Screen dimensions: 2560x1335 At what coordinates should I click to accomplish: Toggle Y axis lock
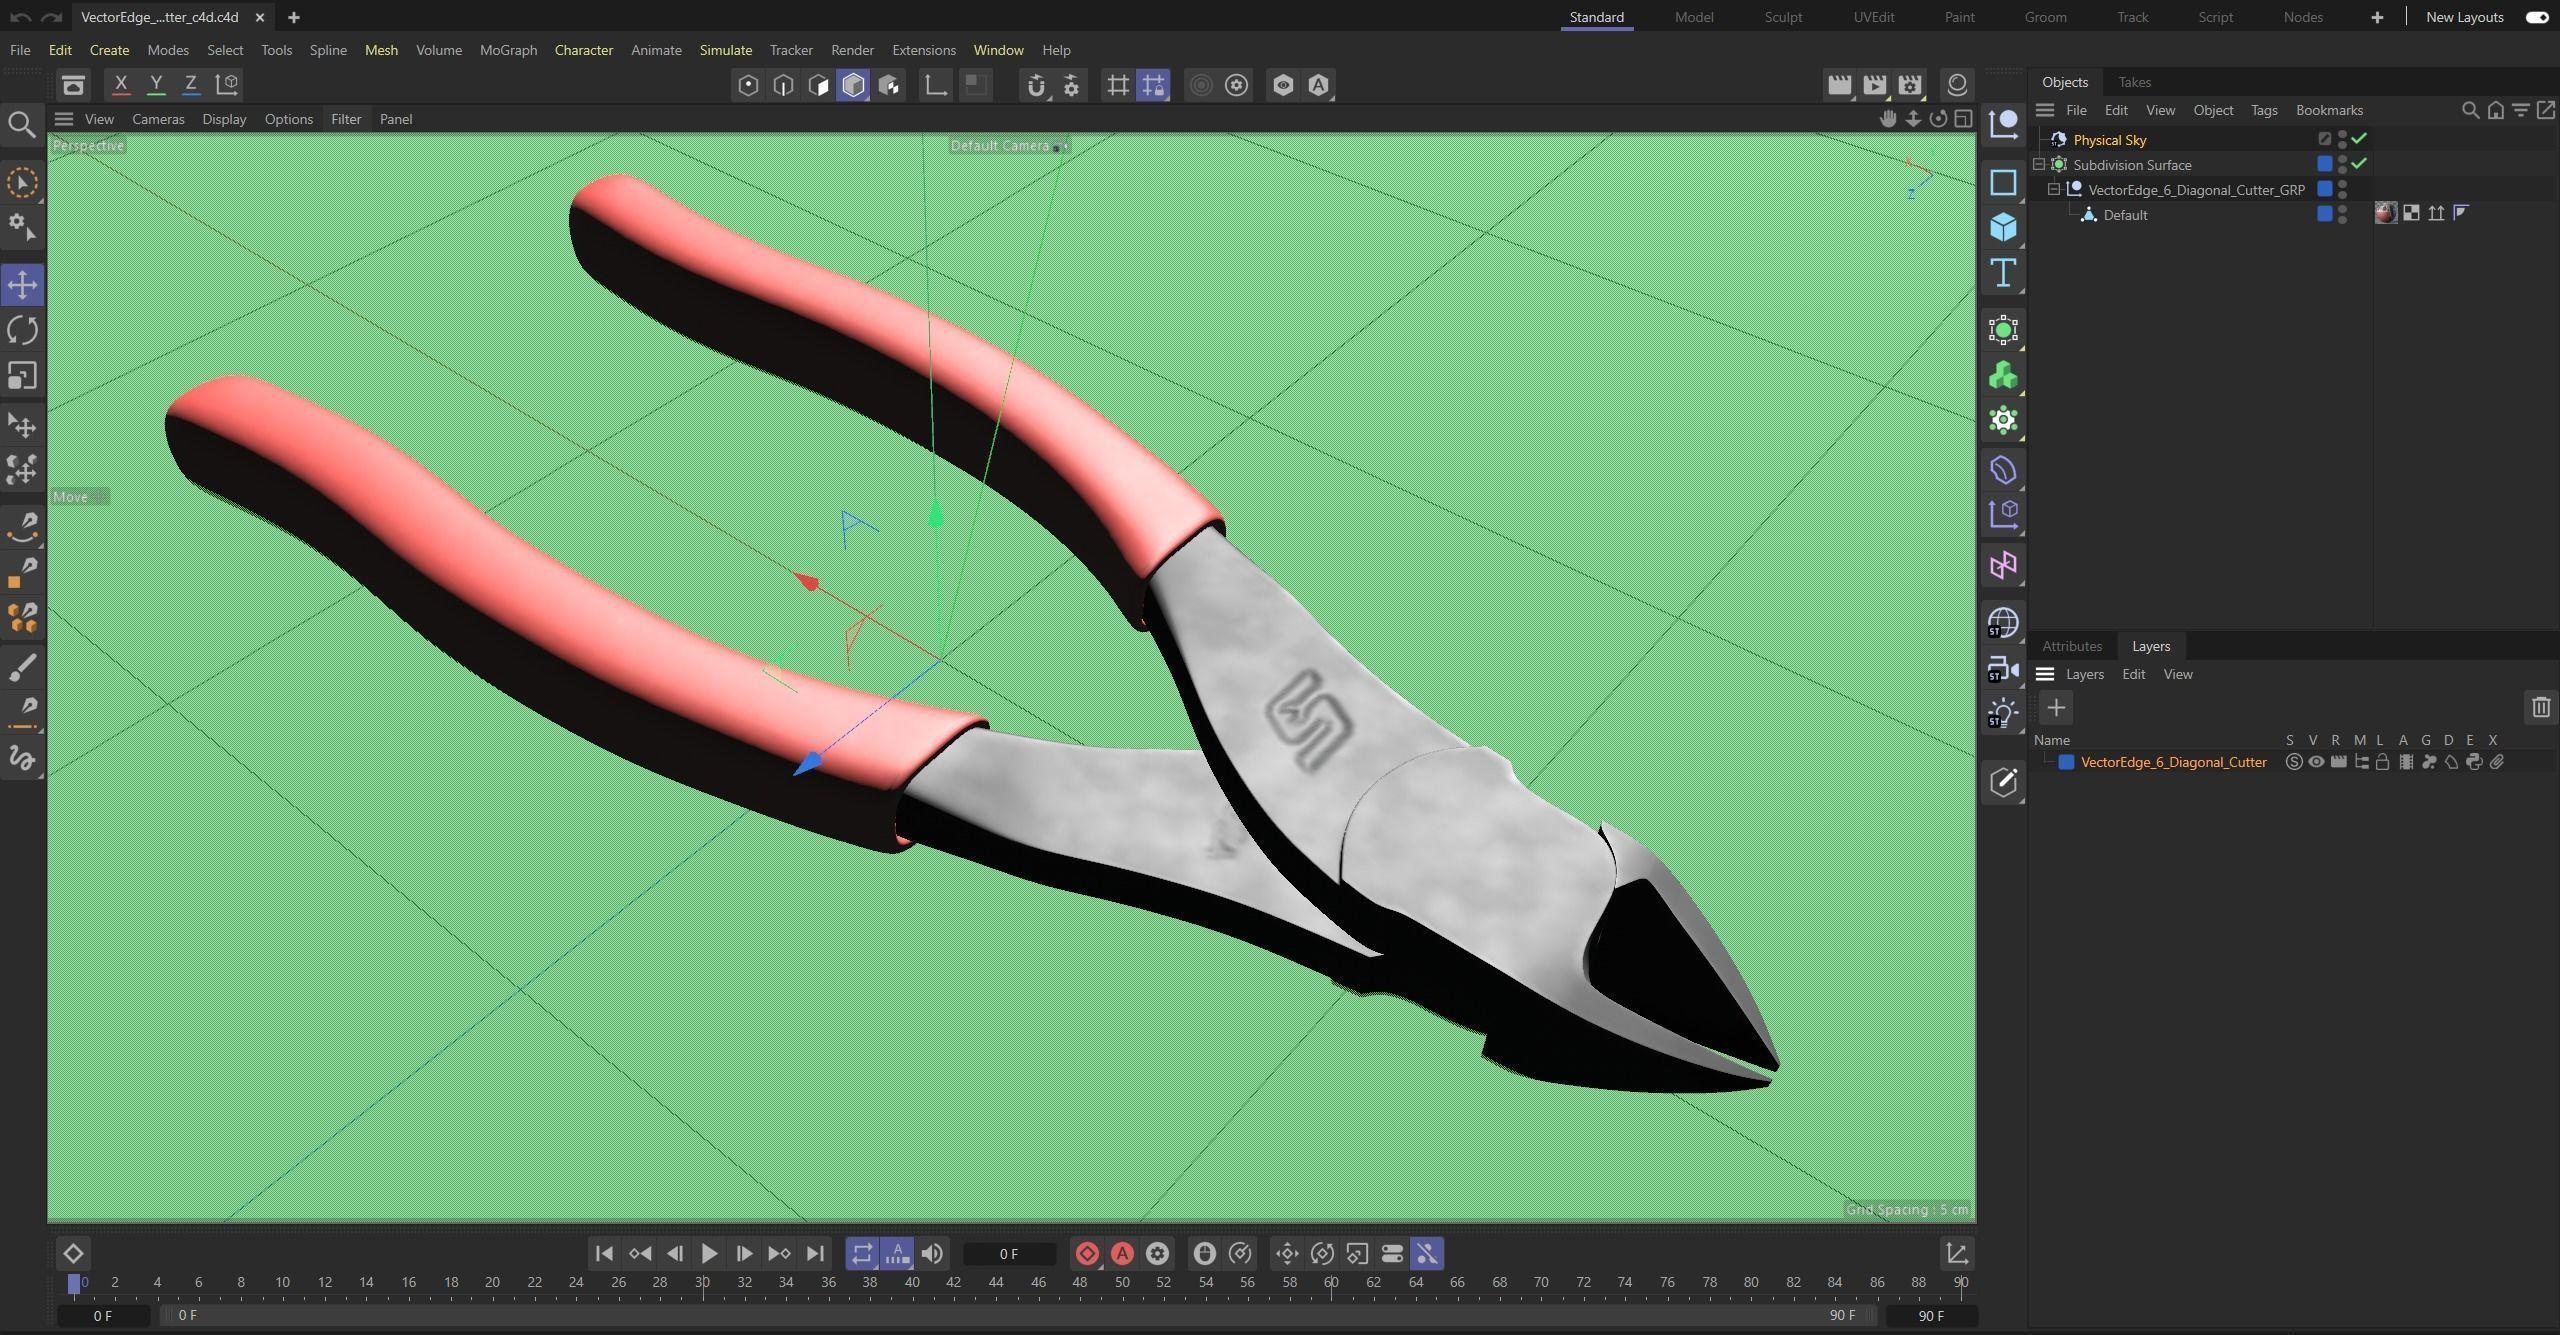pyautogui.click(x=156, y=85)
